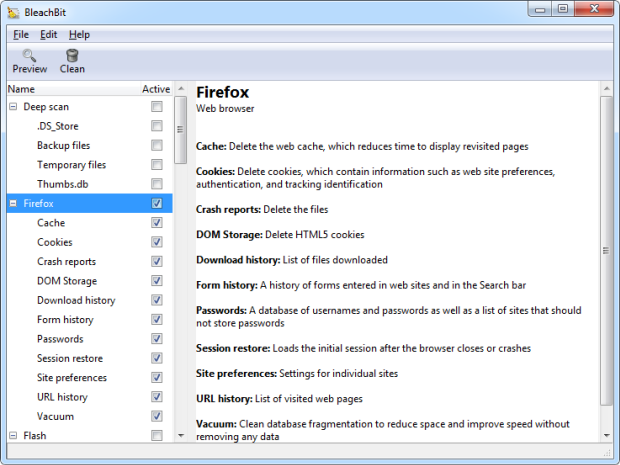Uncheck the Crash reports checkbox
Screen dimensions: 620x465
coord(157,261)
